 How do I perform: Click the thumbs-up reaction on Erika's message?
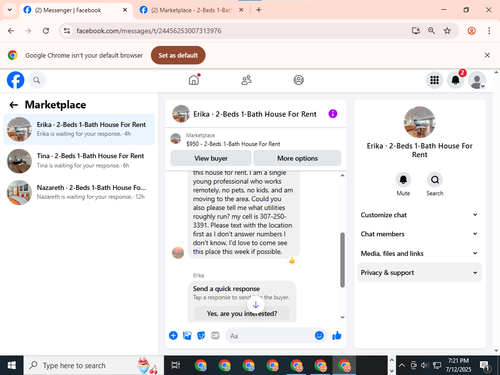pyautogui.click(x=292, y=260)
